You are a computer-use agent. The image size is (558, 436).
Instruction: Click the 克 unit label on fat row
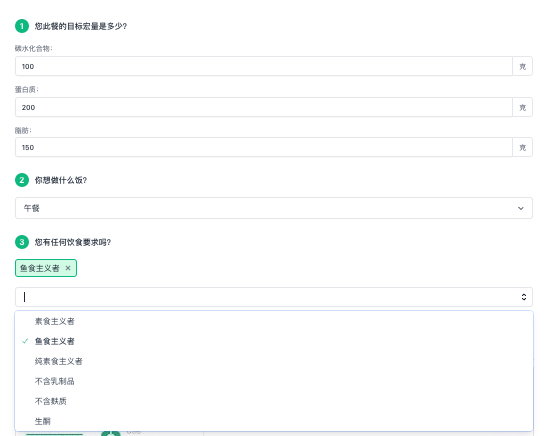522,147
